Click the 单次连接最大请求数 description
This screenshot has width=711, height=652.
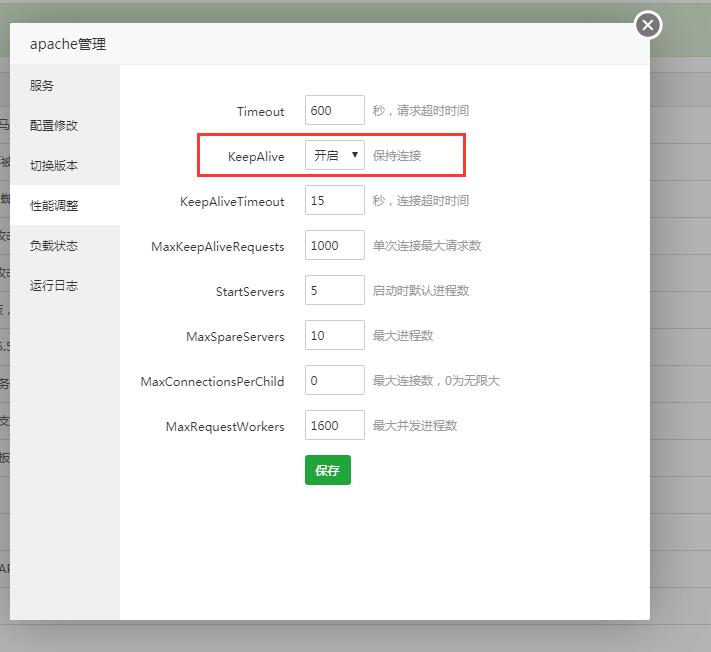[x=427, y=245]
